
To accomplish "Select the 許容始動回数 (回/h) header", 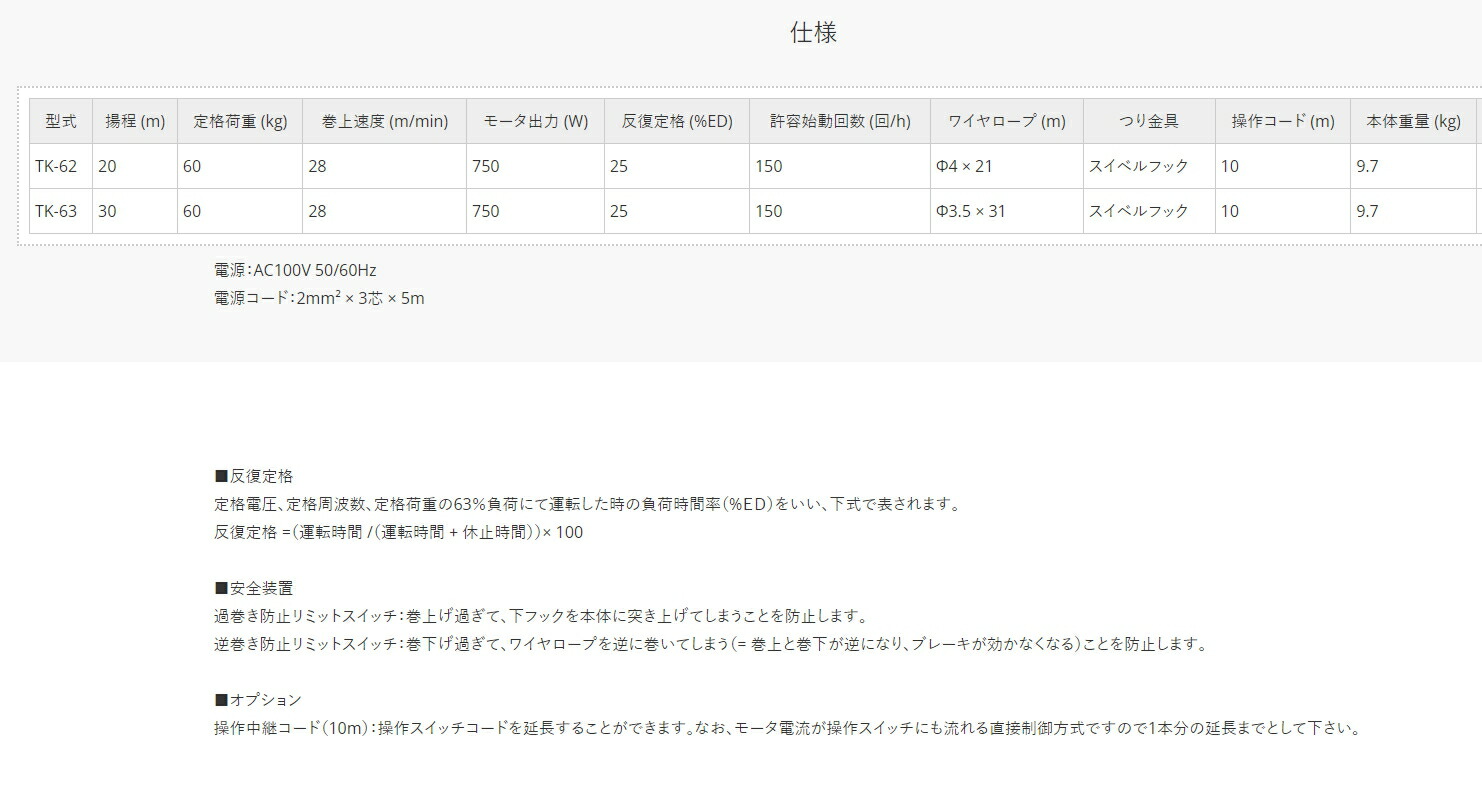I will click(839, 120).
